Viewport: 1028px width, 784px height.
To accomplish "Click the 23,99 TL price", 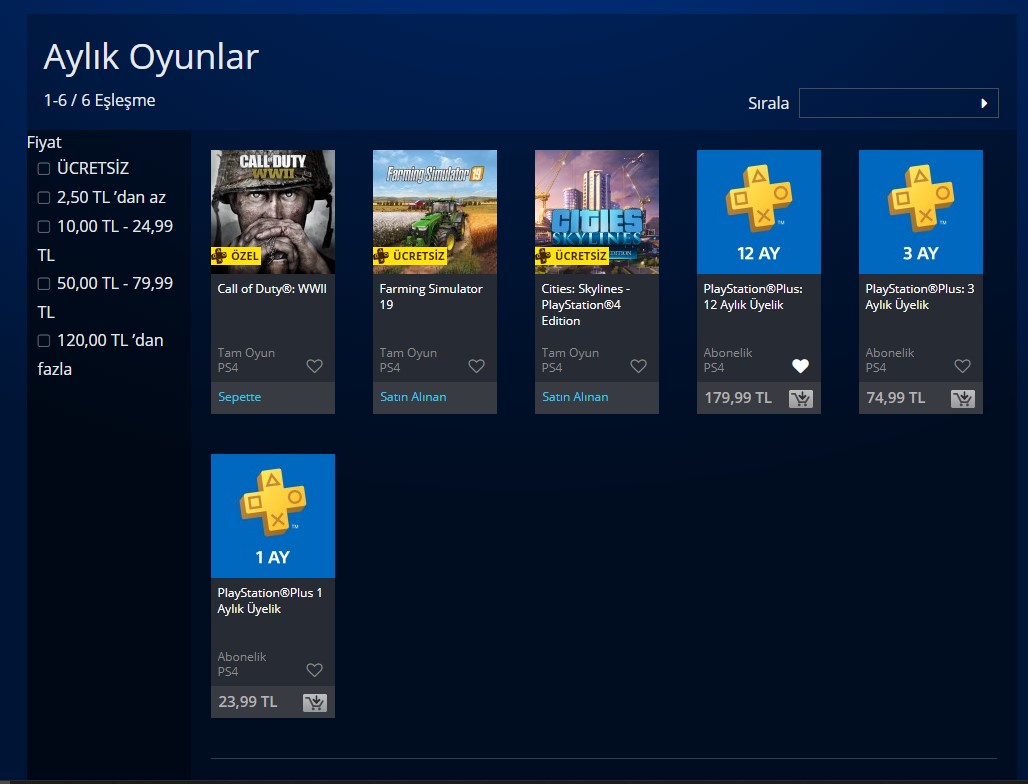I will [248, 702].
